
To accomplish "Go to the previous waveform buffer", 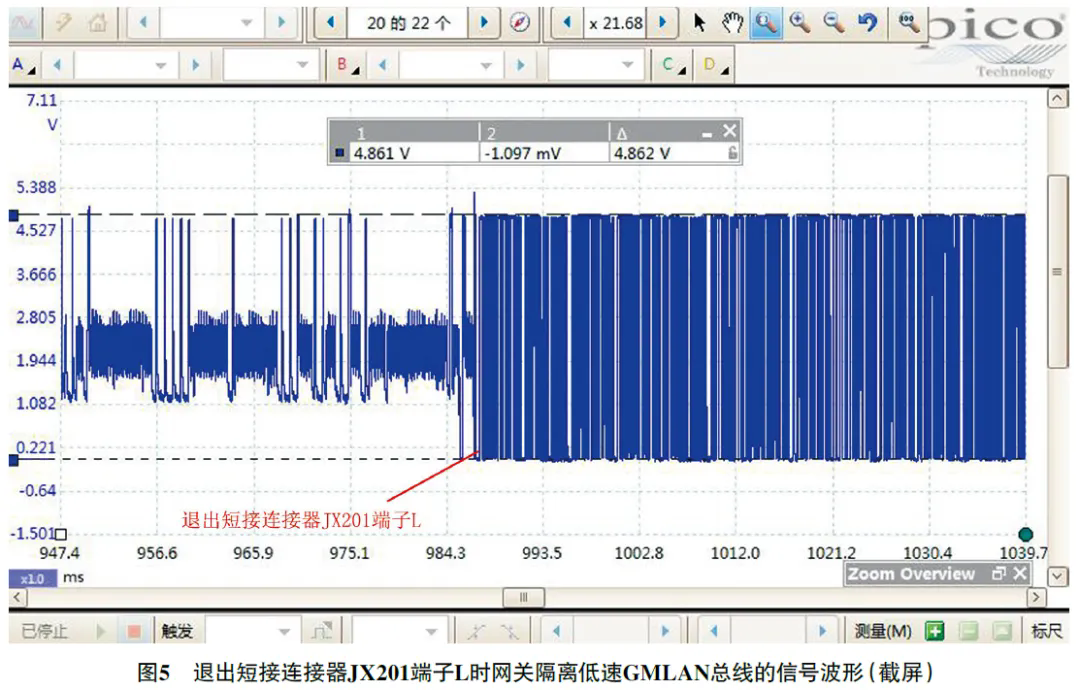I will tap(331, 23).
